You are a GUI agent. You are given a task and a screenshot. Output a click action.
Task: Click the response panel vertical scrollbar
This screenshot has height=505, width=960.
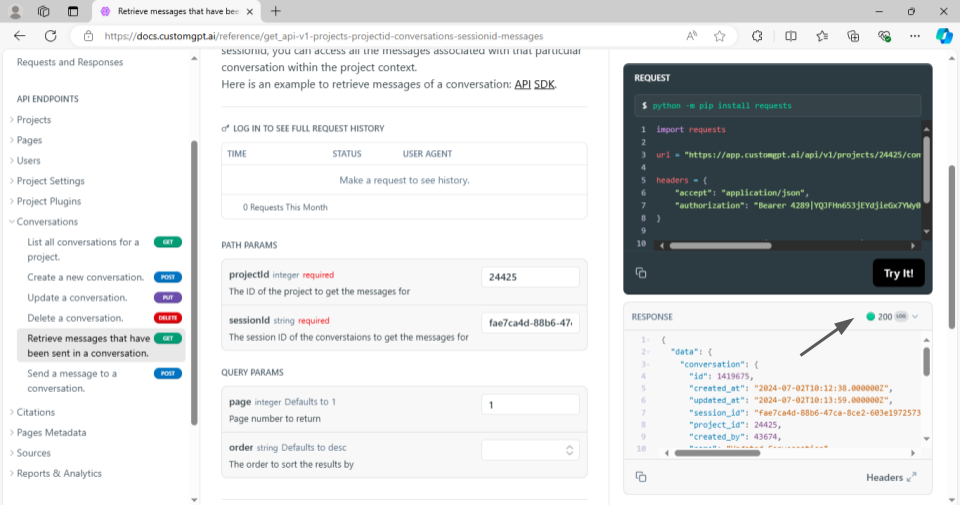click(926, 362)
